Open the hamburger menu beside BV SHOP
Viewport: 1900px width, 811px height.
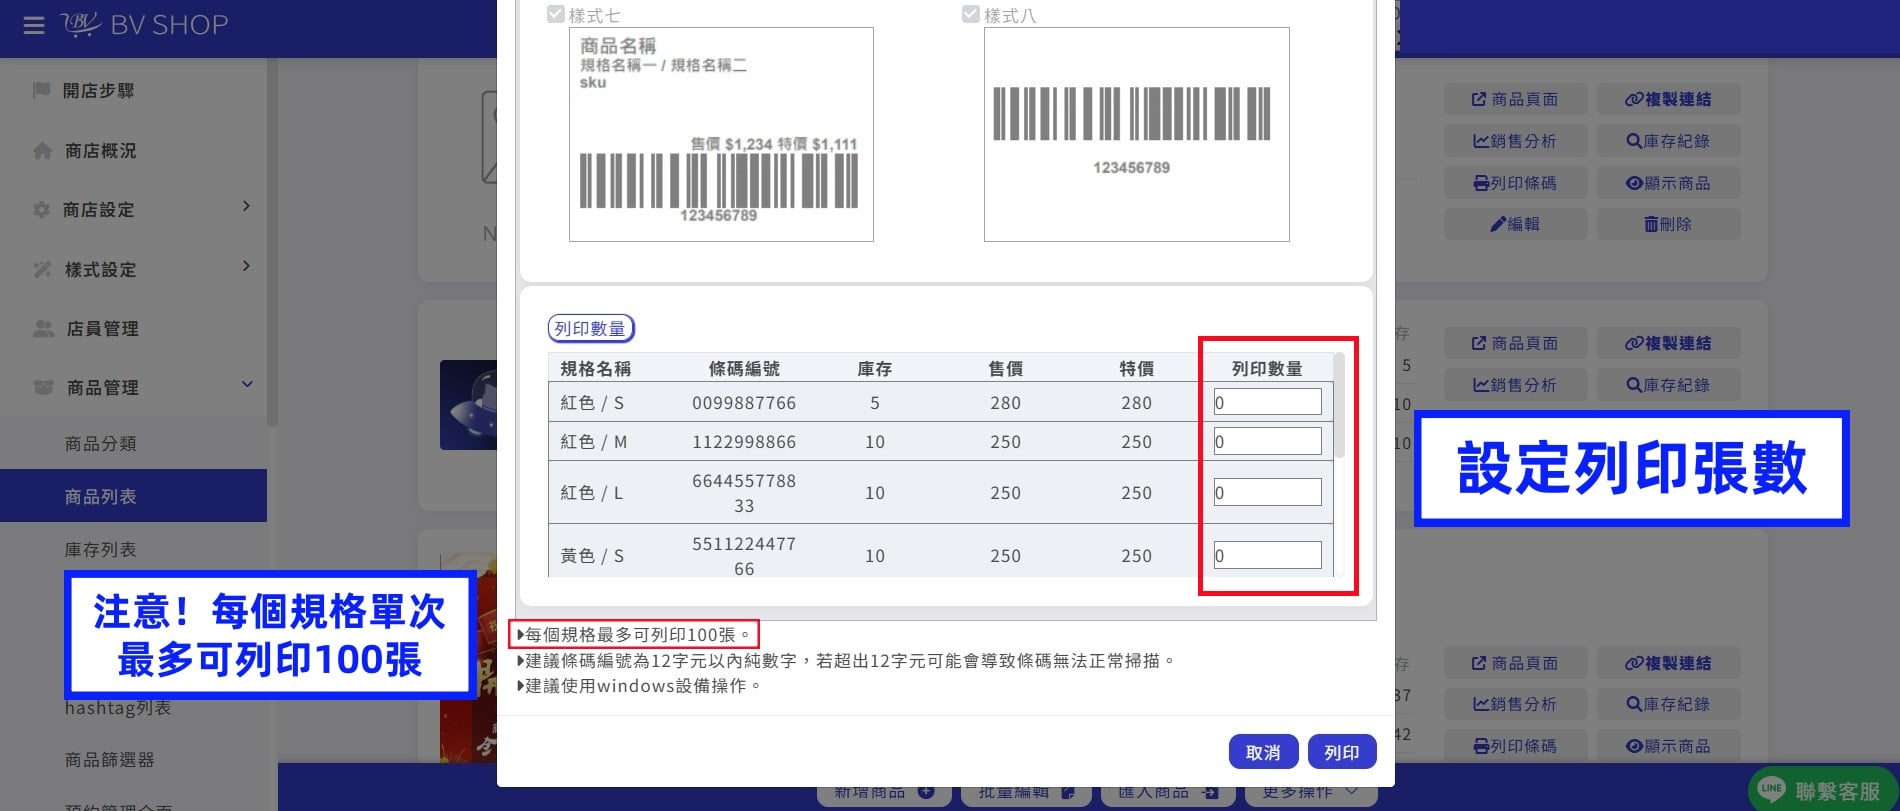pos(34,25)
